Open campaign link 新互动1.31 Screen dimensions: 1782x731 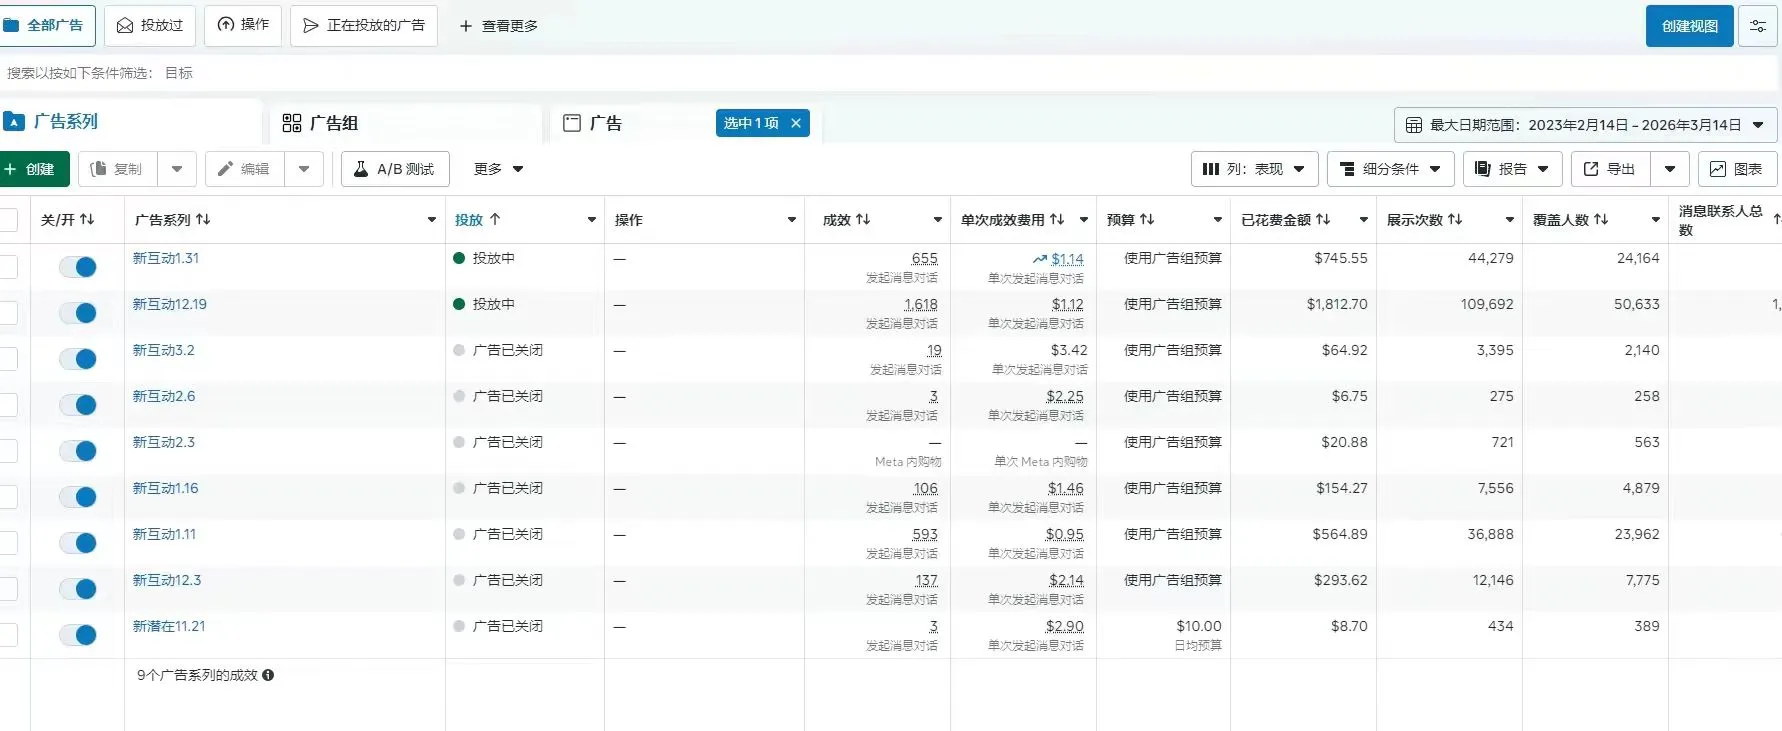[x=166, y=258]
